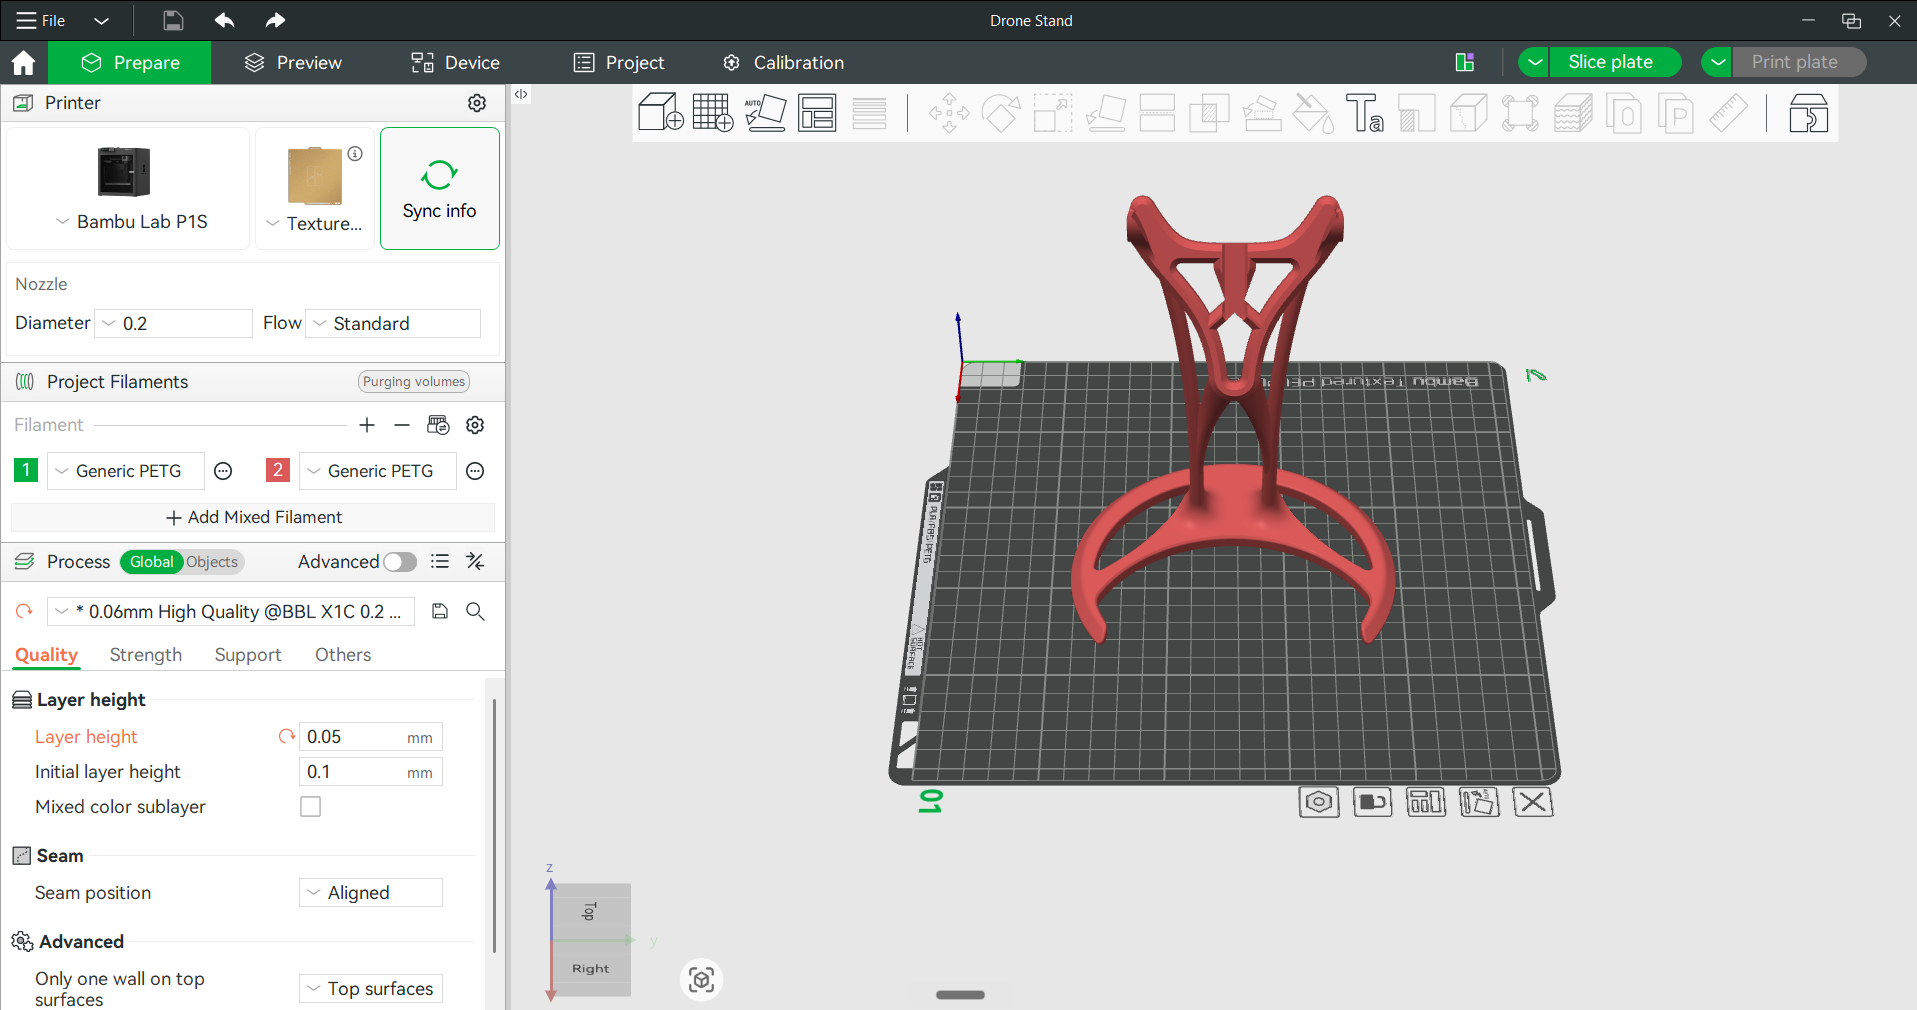This screenshot has width=1917, height=1010.
Task: Click the Add plate grid icon
Action: click(x=713, y=112)
